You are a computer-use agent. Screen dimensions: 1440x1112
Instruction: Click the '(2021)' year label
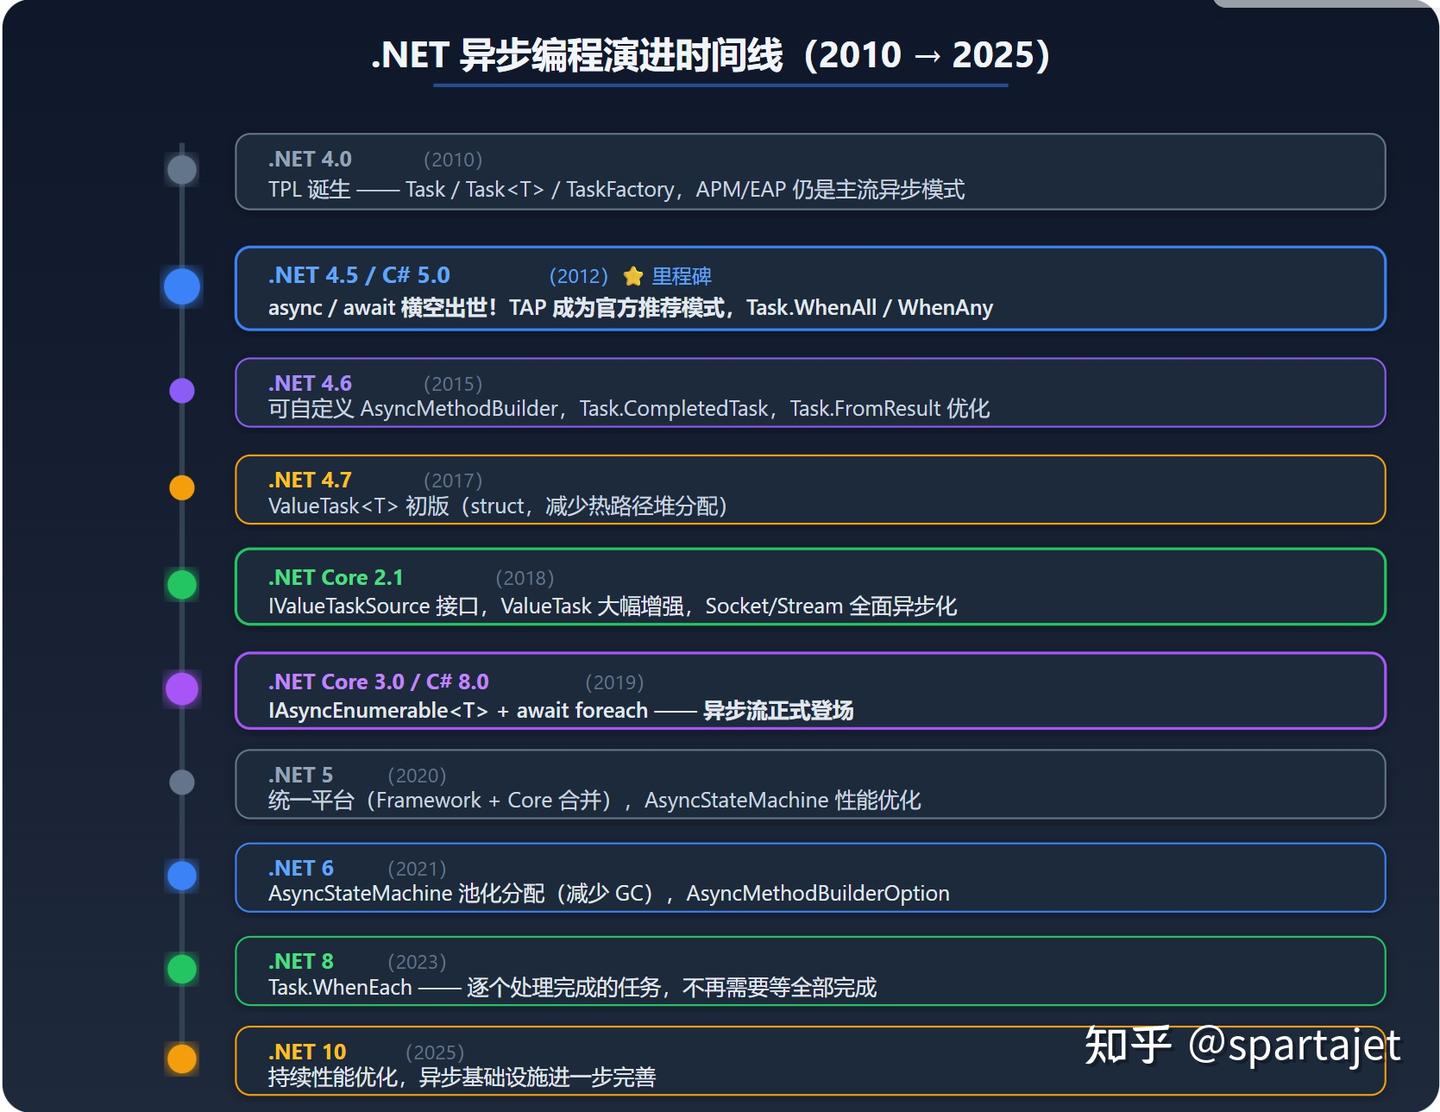tap(417, 869)
